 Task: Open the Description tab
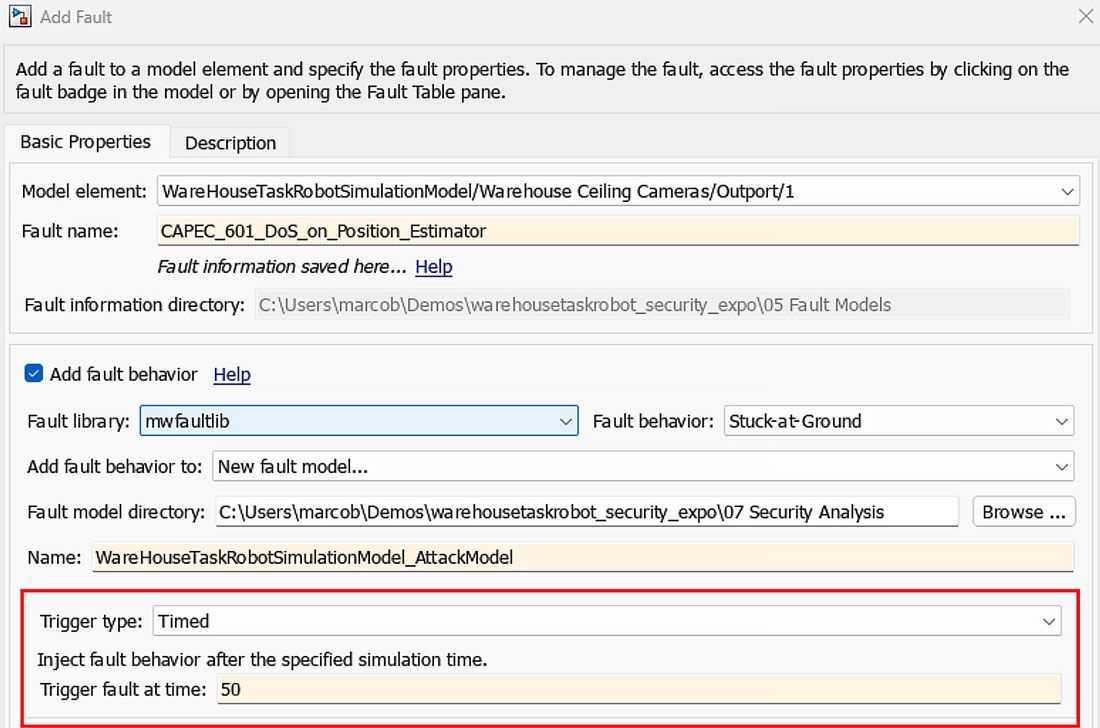coord(230,143)
